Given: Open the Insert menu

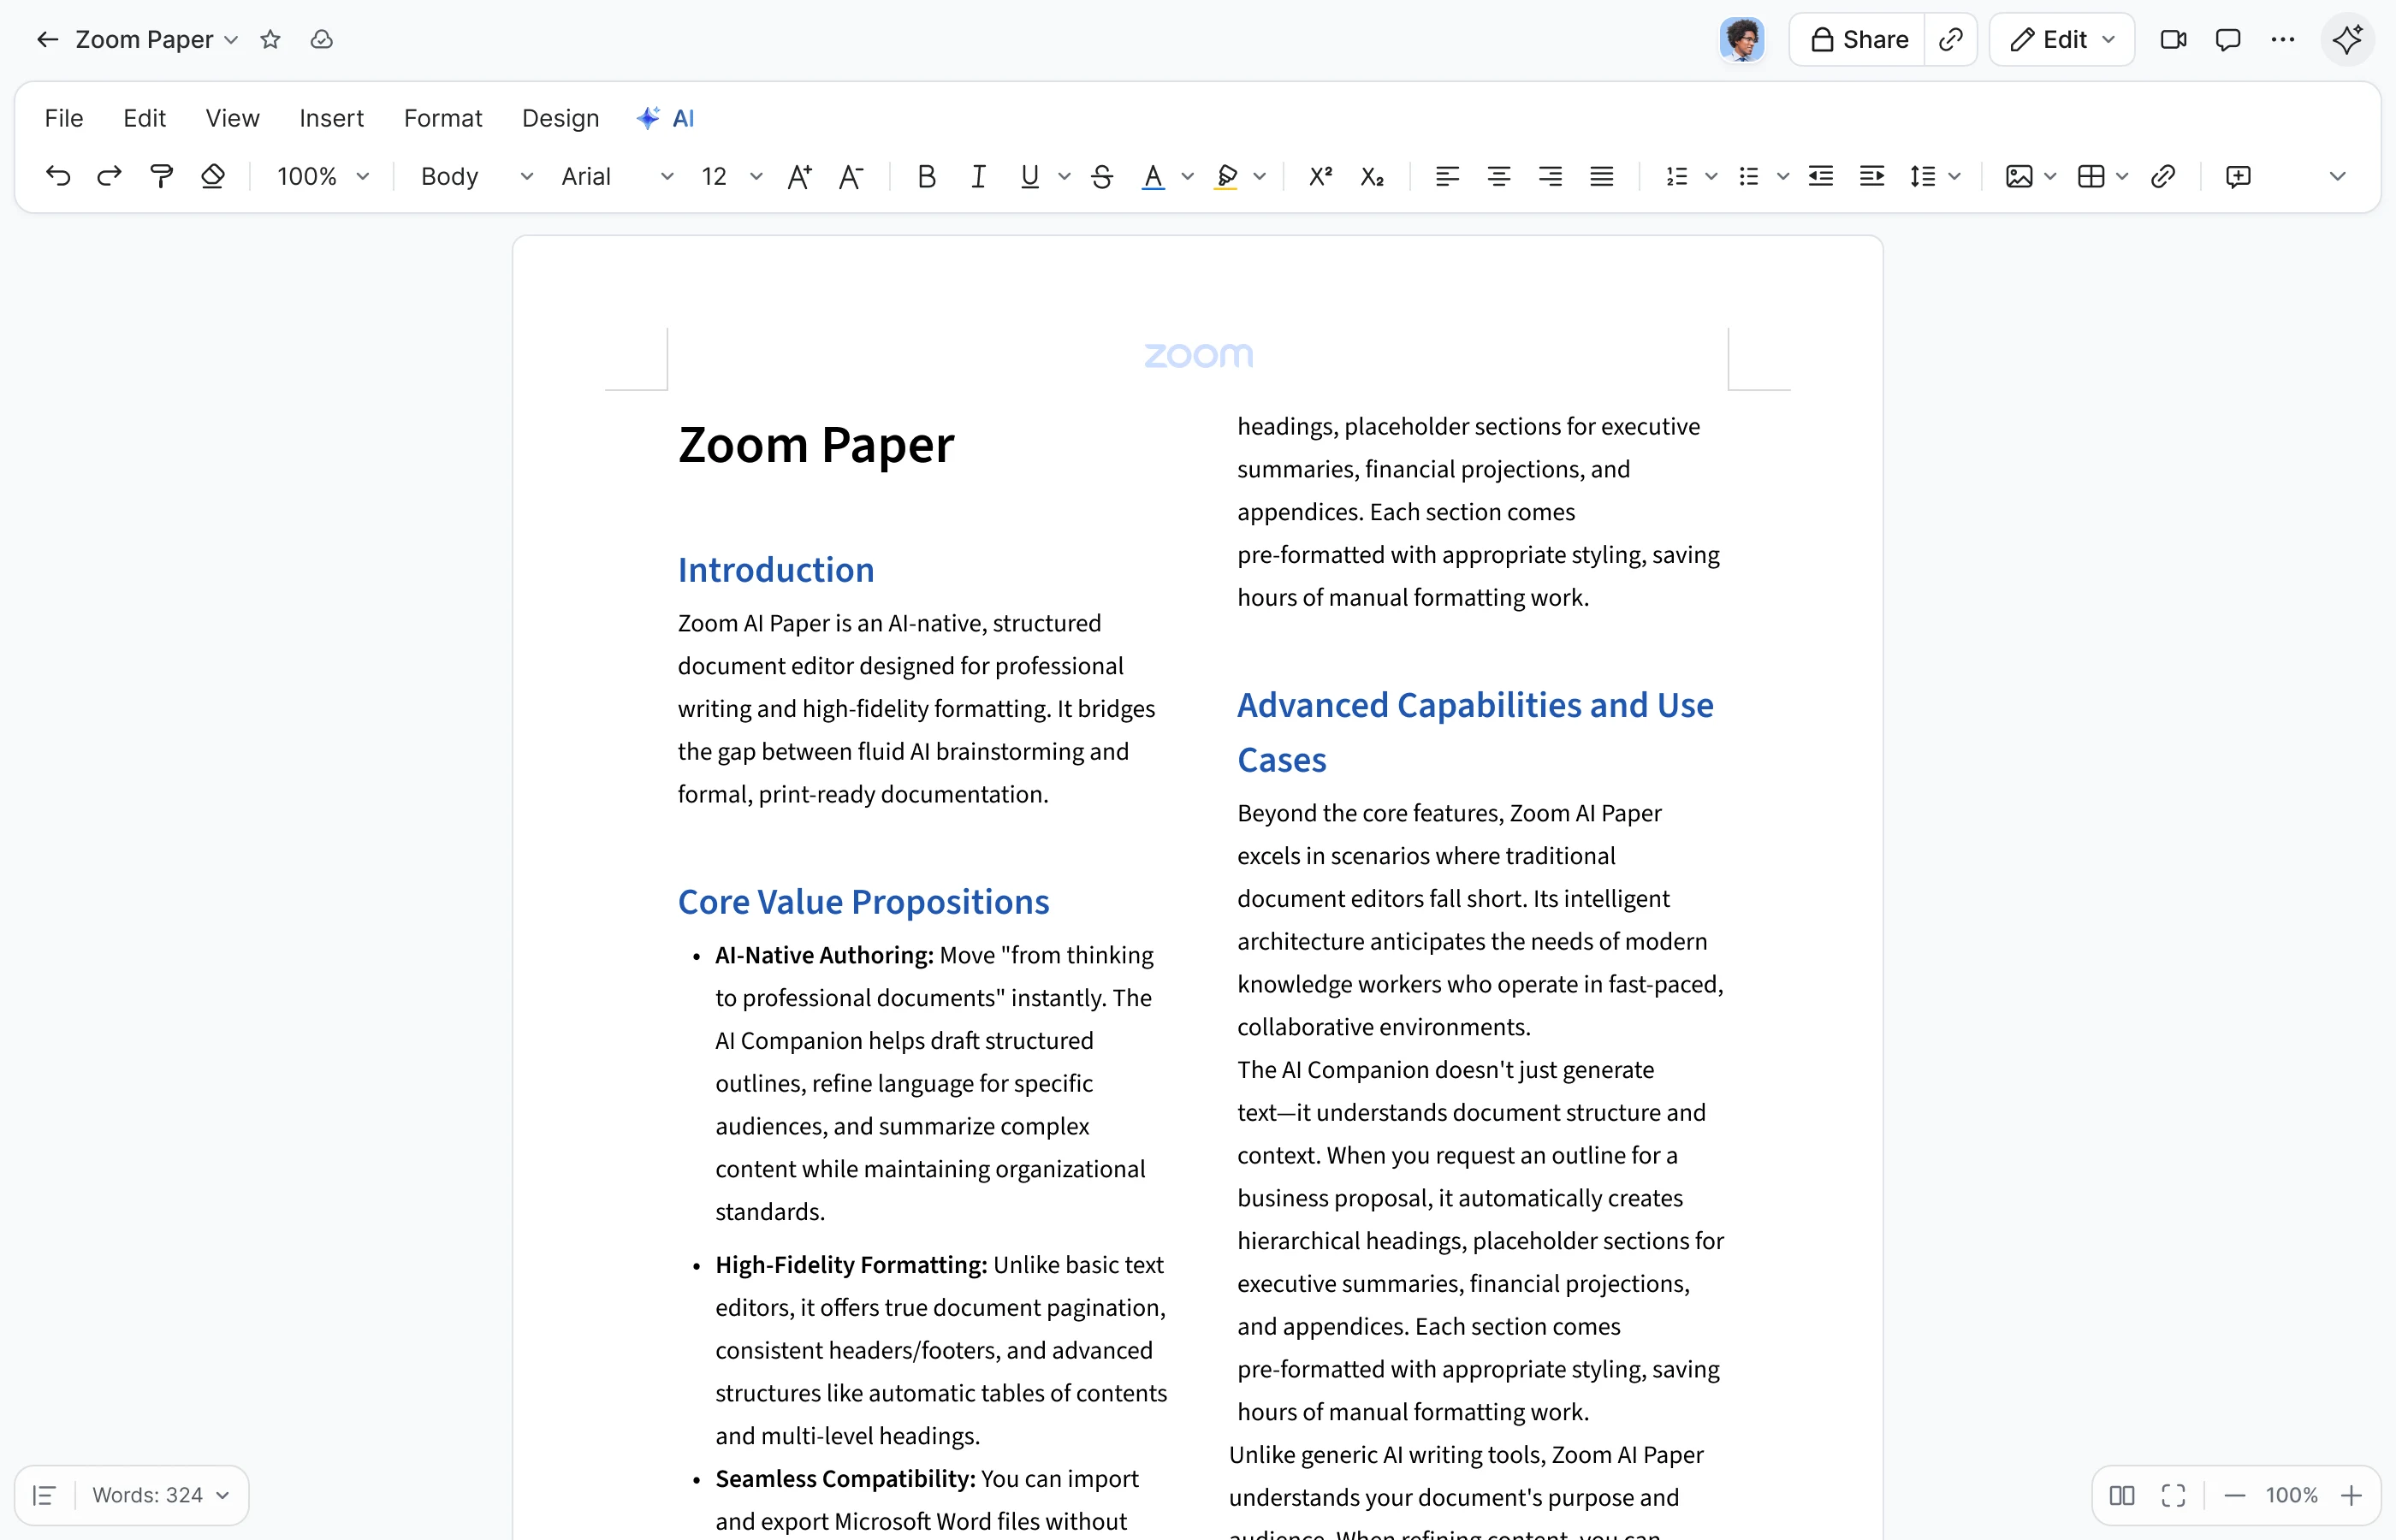Looking at the screenshot, I should pyautogui.click(x=331, y=118).
